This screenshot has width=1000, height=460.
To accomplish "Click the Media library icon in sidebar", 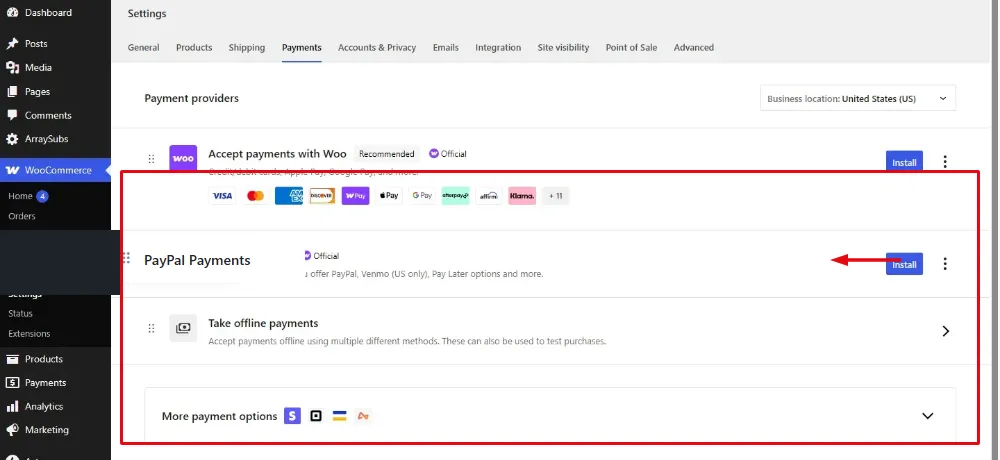I will (12, 68).
